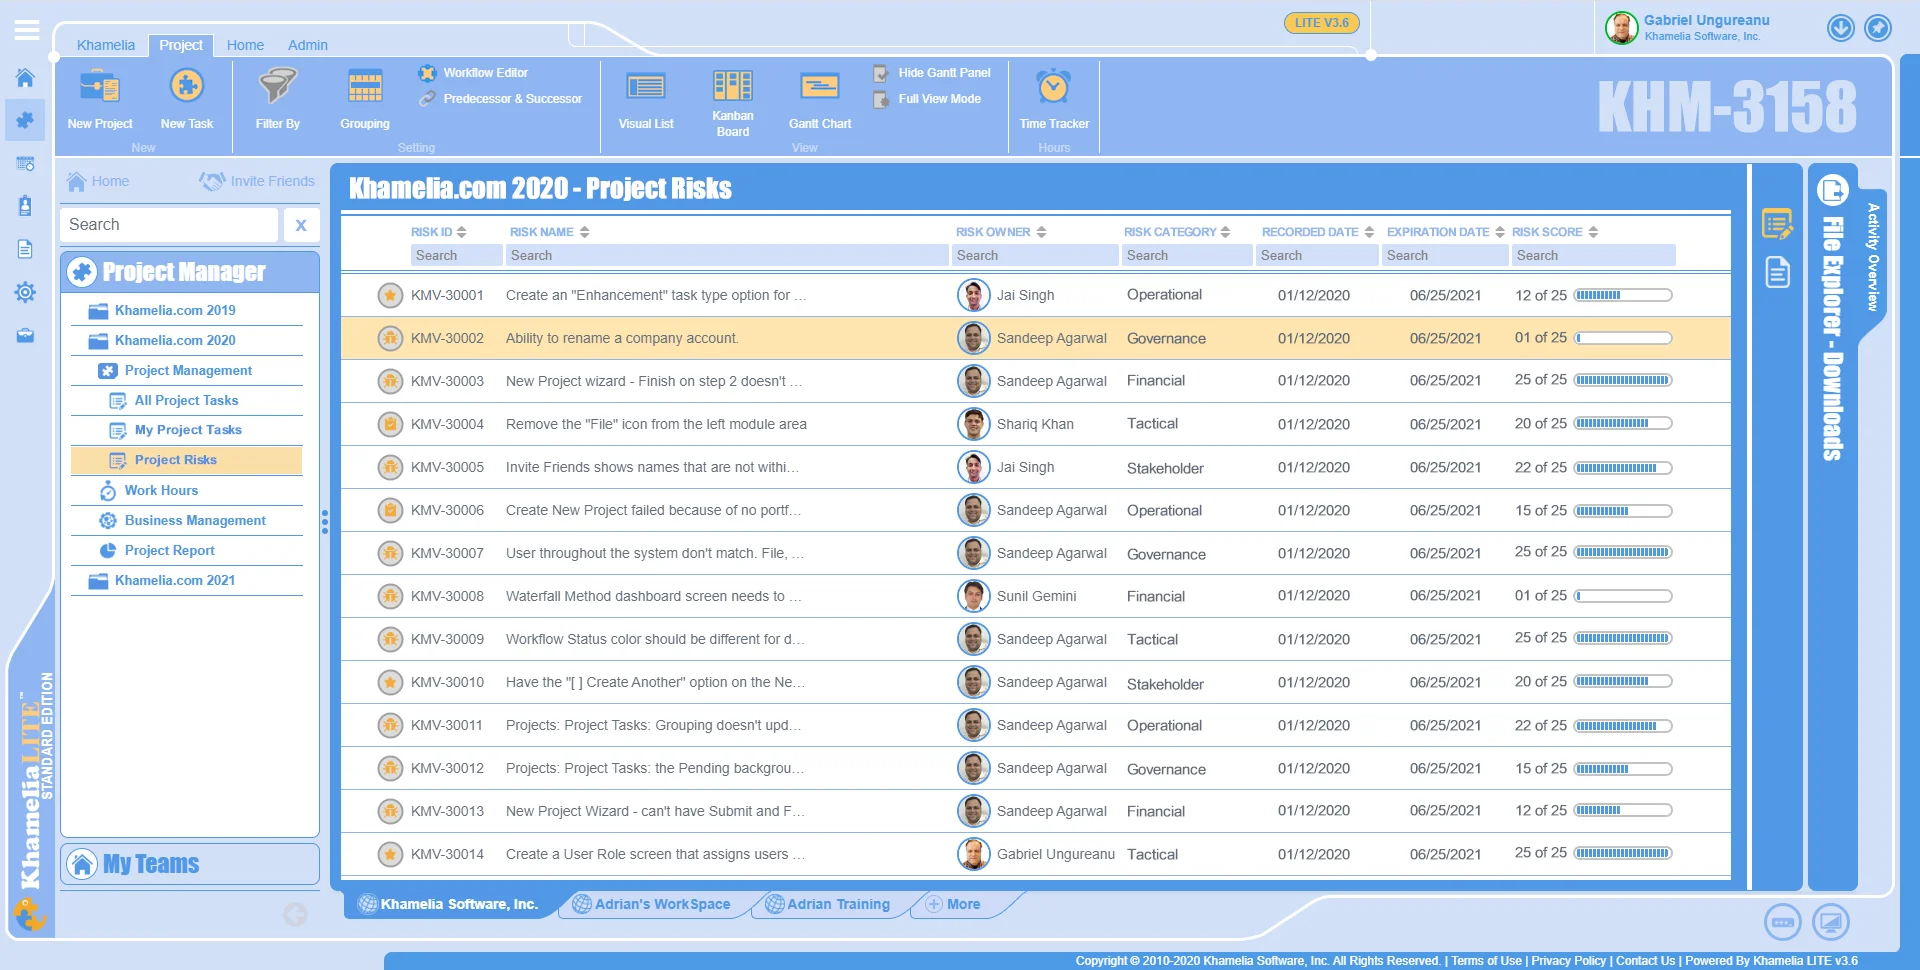Screen dimensions: 1920x970
Task: Open the Activity Overview side tab
Action: 1873,257
